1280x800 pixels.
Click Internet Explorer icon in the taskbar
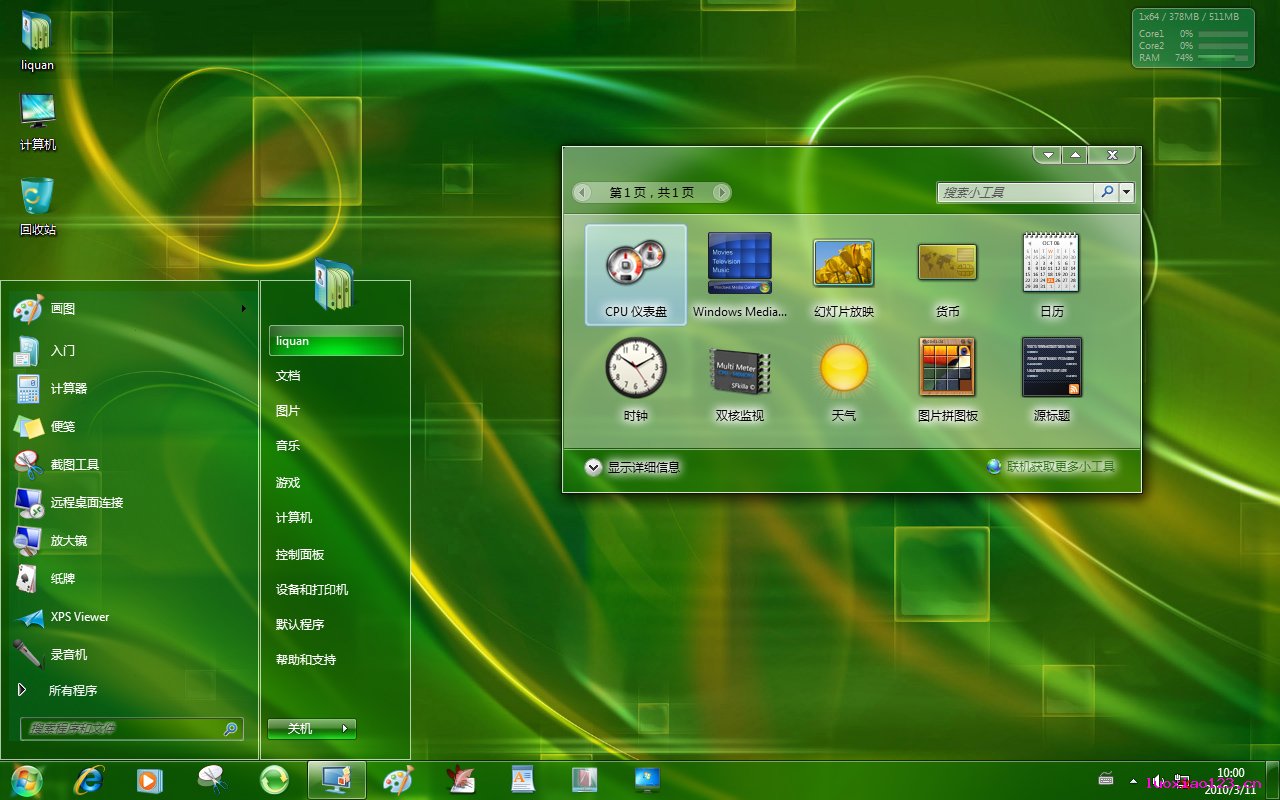[89, 780]
